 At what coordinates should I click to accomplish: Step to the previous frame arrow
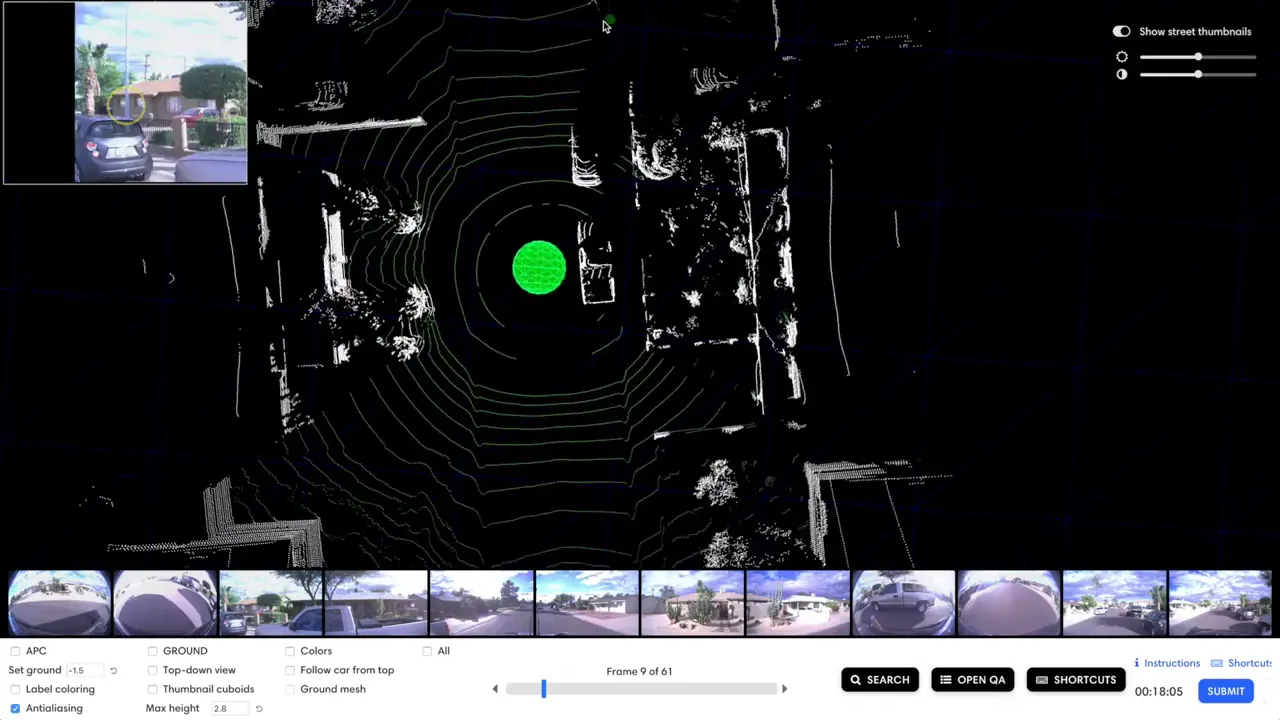[x=495, y=689]
